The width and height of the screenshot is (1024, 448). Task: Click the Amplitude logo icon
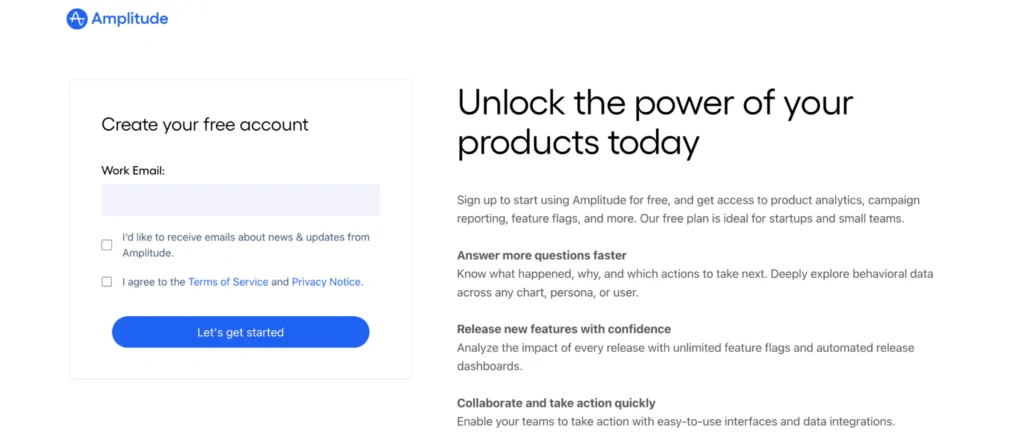tap(77, 19)
